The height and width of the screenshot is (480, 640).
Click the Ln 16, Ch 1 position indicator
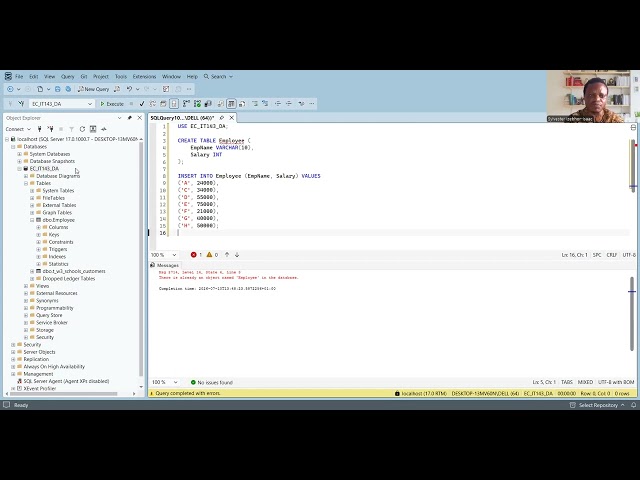click(x=574, y=255)
